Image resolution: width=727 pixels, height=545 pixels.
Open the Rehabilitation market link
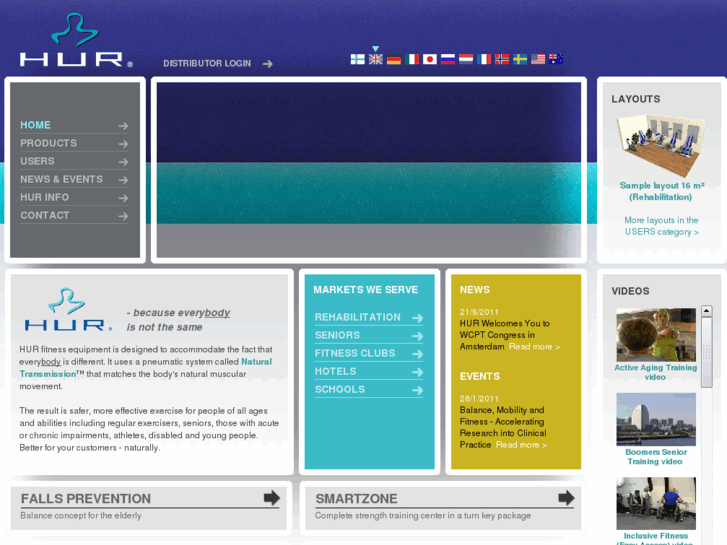(x=357, y=317)
